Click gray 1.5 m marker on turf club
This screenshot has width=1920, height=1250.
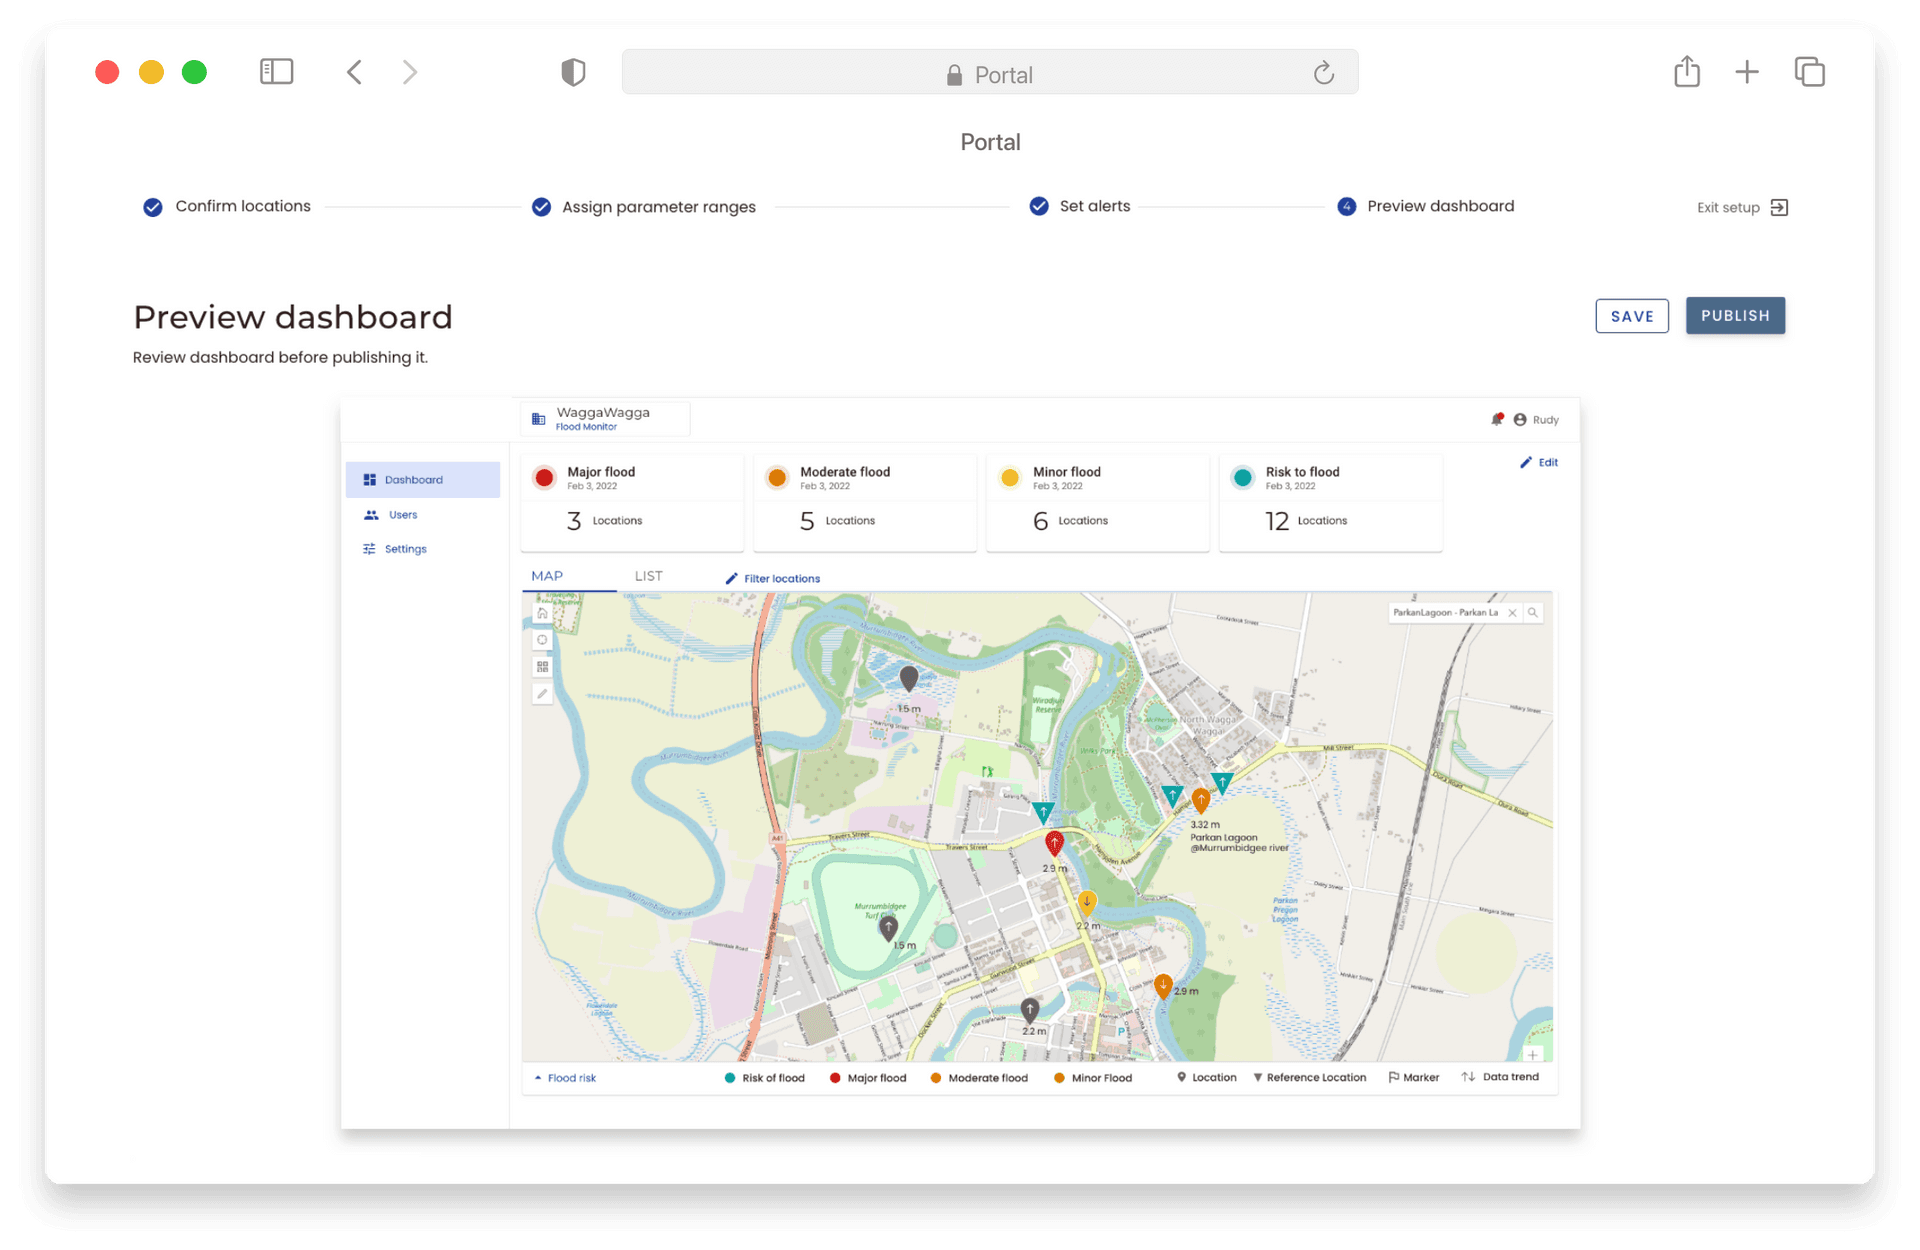coord(888,929)
